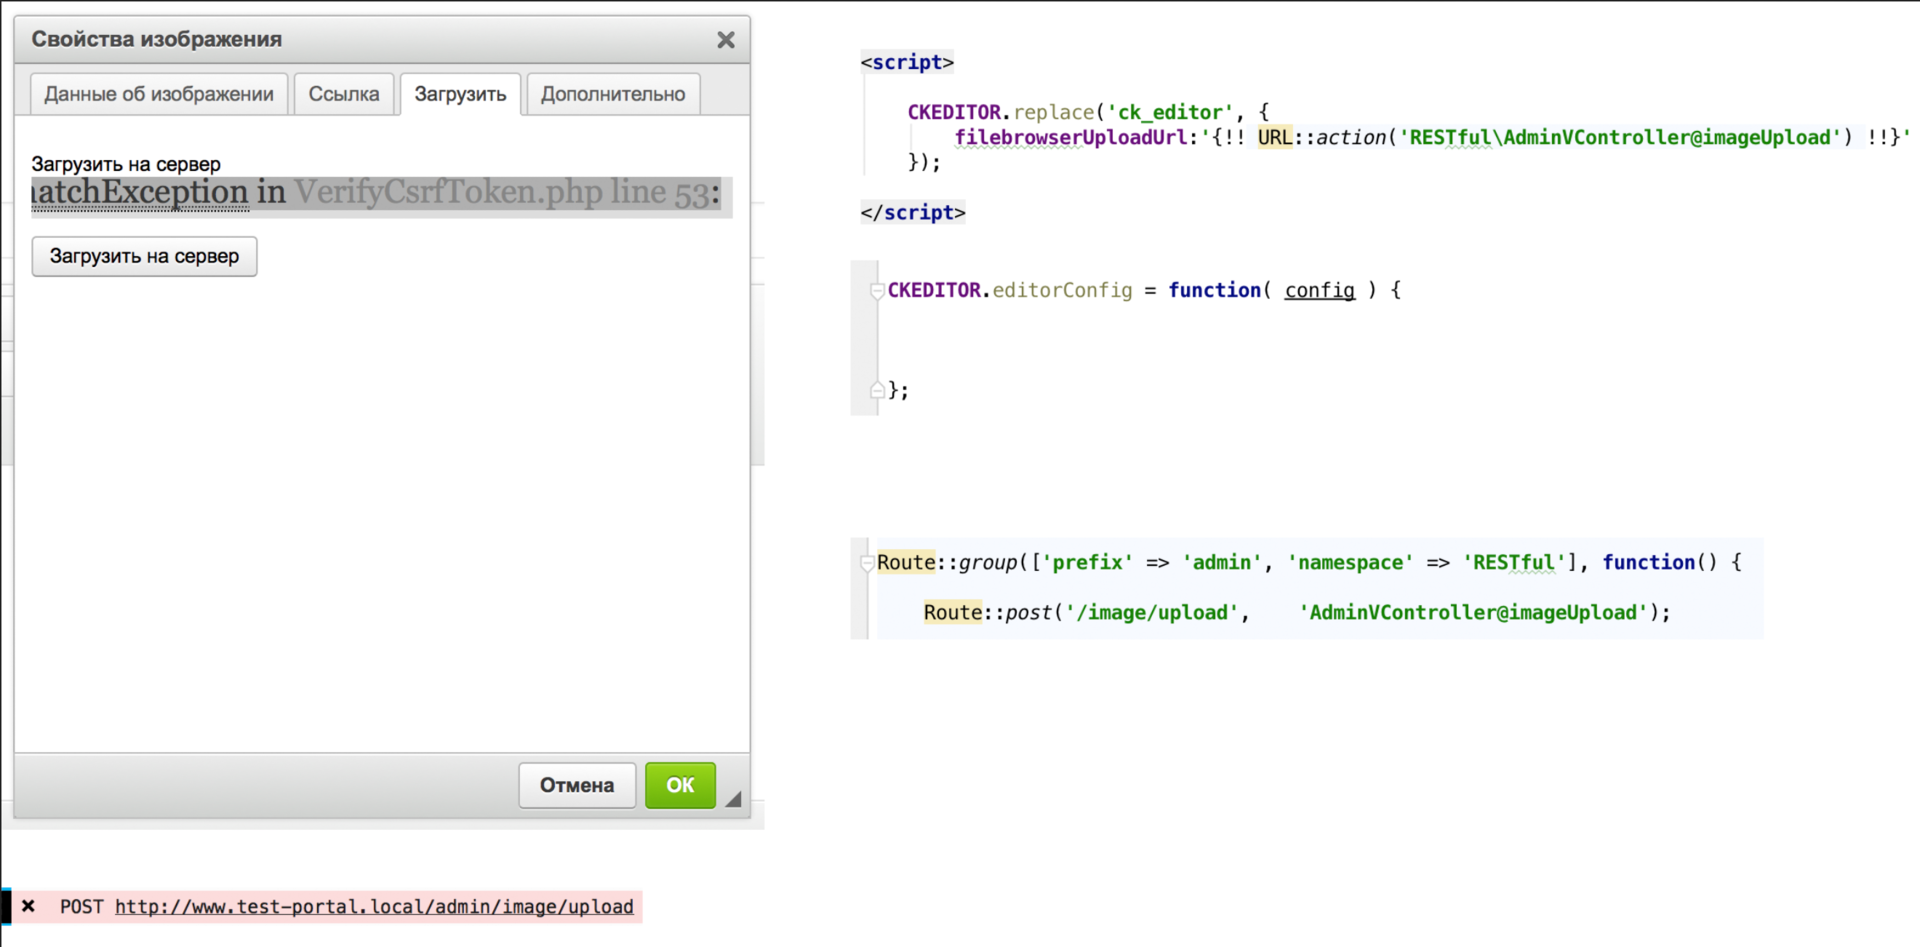Click the red X error icon in console
1920x947 pixels.
[28, 906]
